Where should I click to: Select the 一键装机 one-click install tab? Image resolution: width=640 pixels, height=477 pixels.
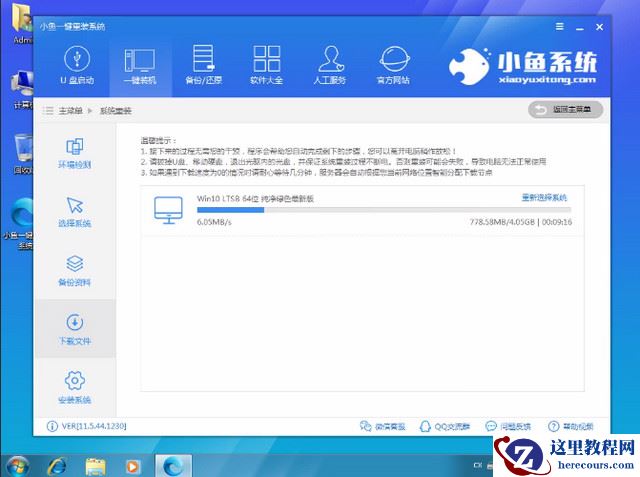point(140,65)
